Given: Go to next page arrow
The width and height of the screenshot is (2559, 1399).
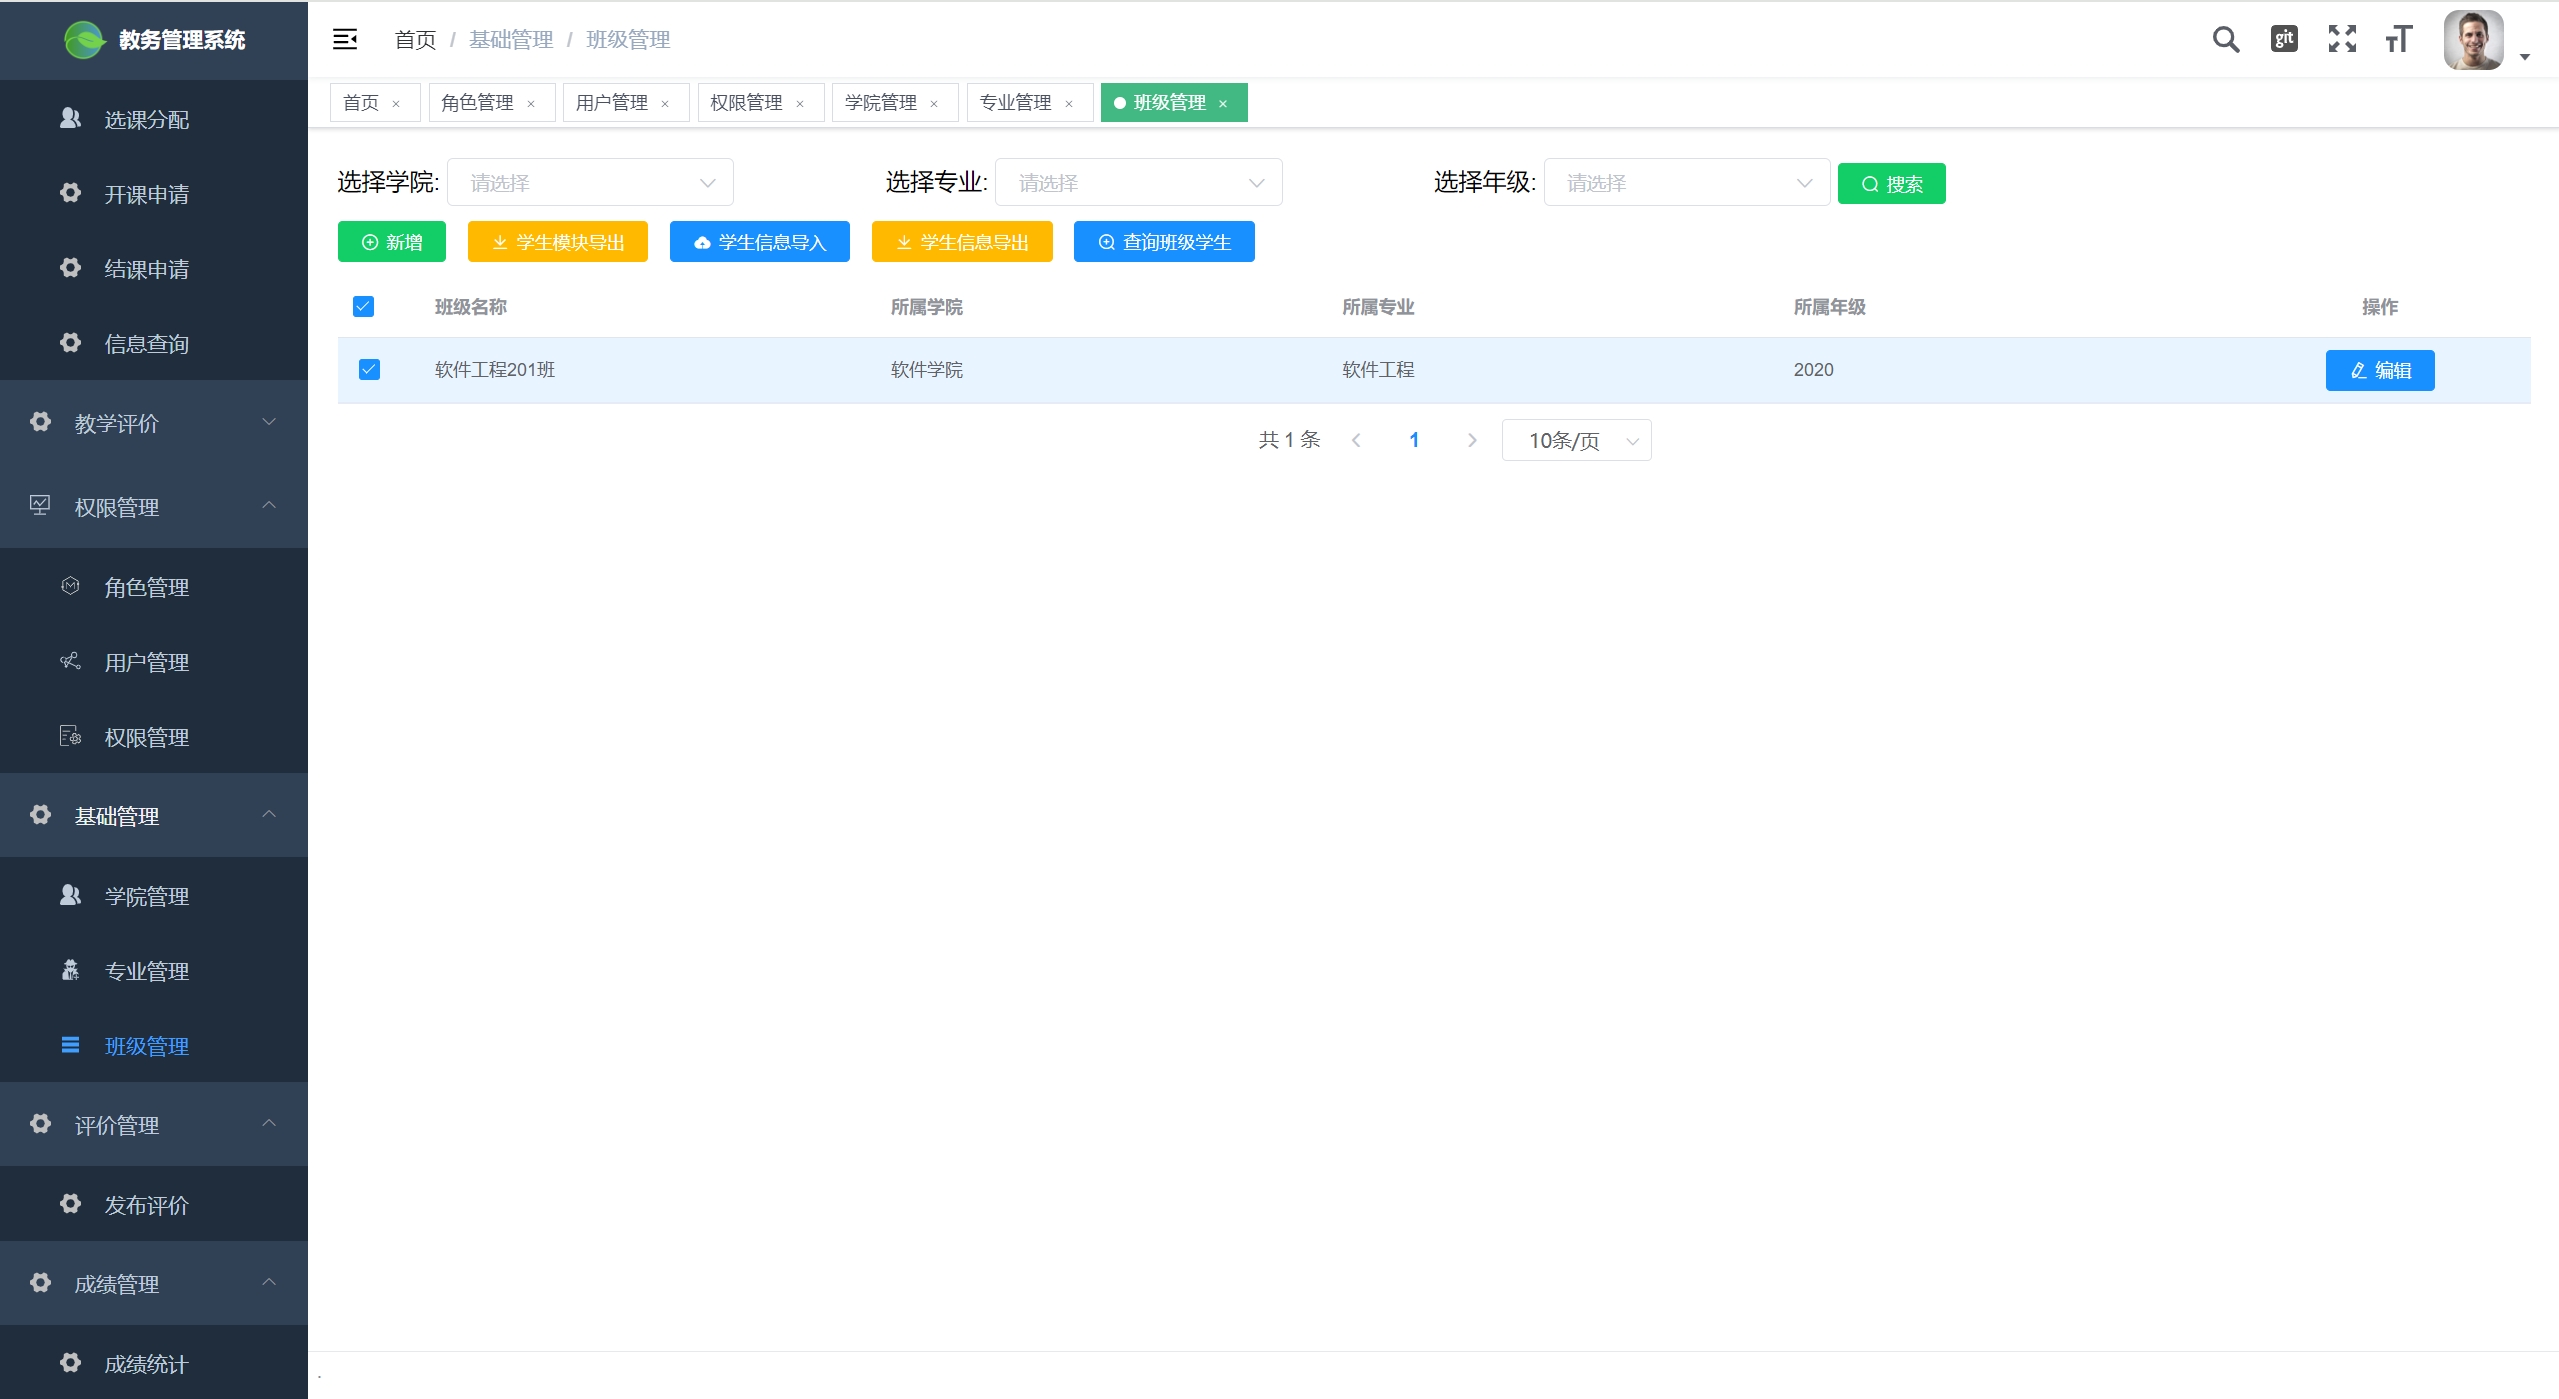Looking at the screenshot, I should coord(1471,441).
